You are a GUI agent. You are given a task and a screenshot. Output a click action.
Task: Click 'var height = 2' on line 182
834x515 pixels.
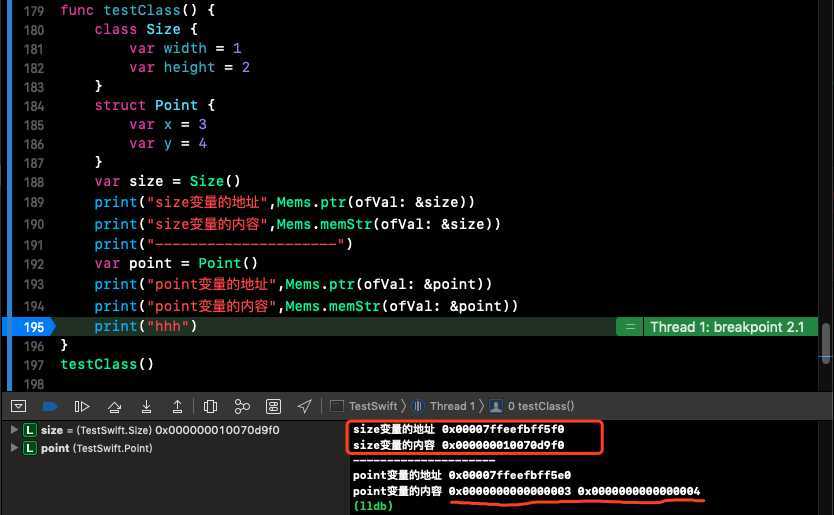click(189, 68)
